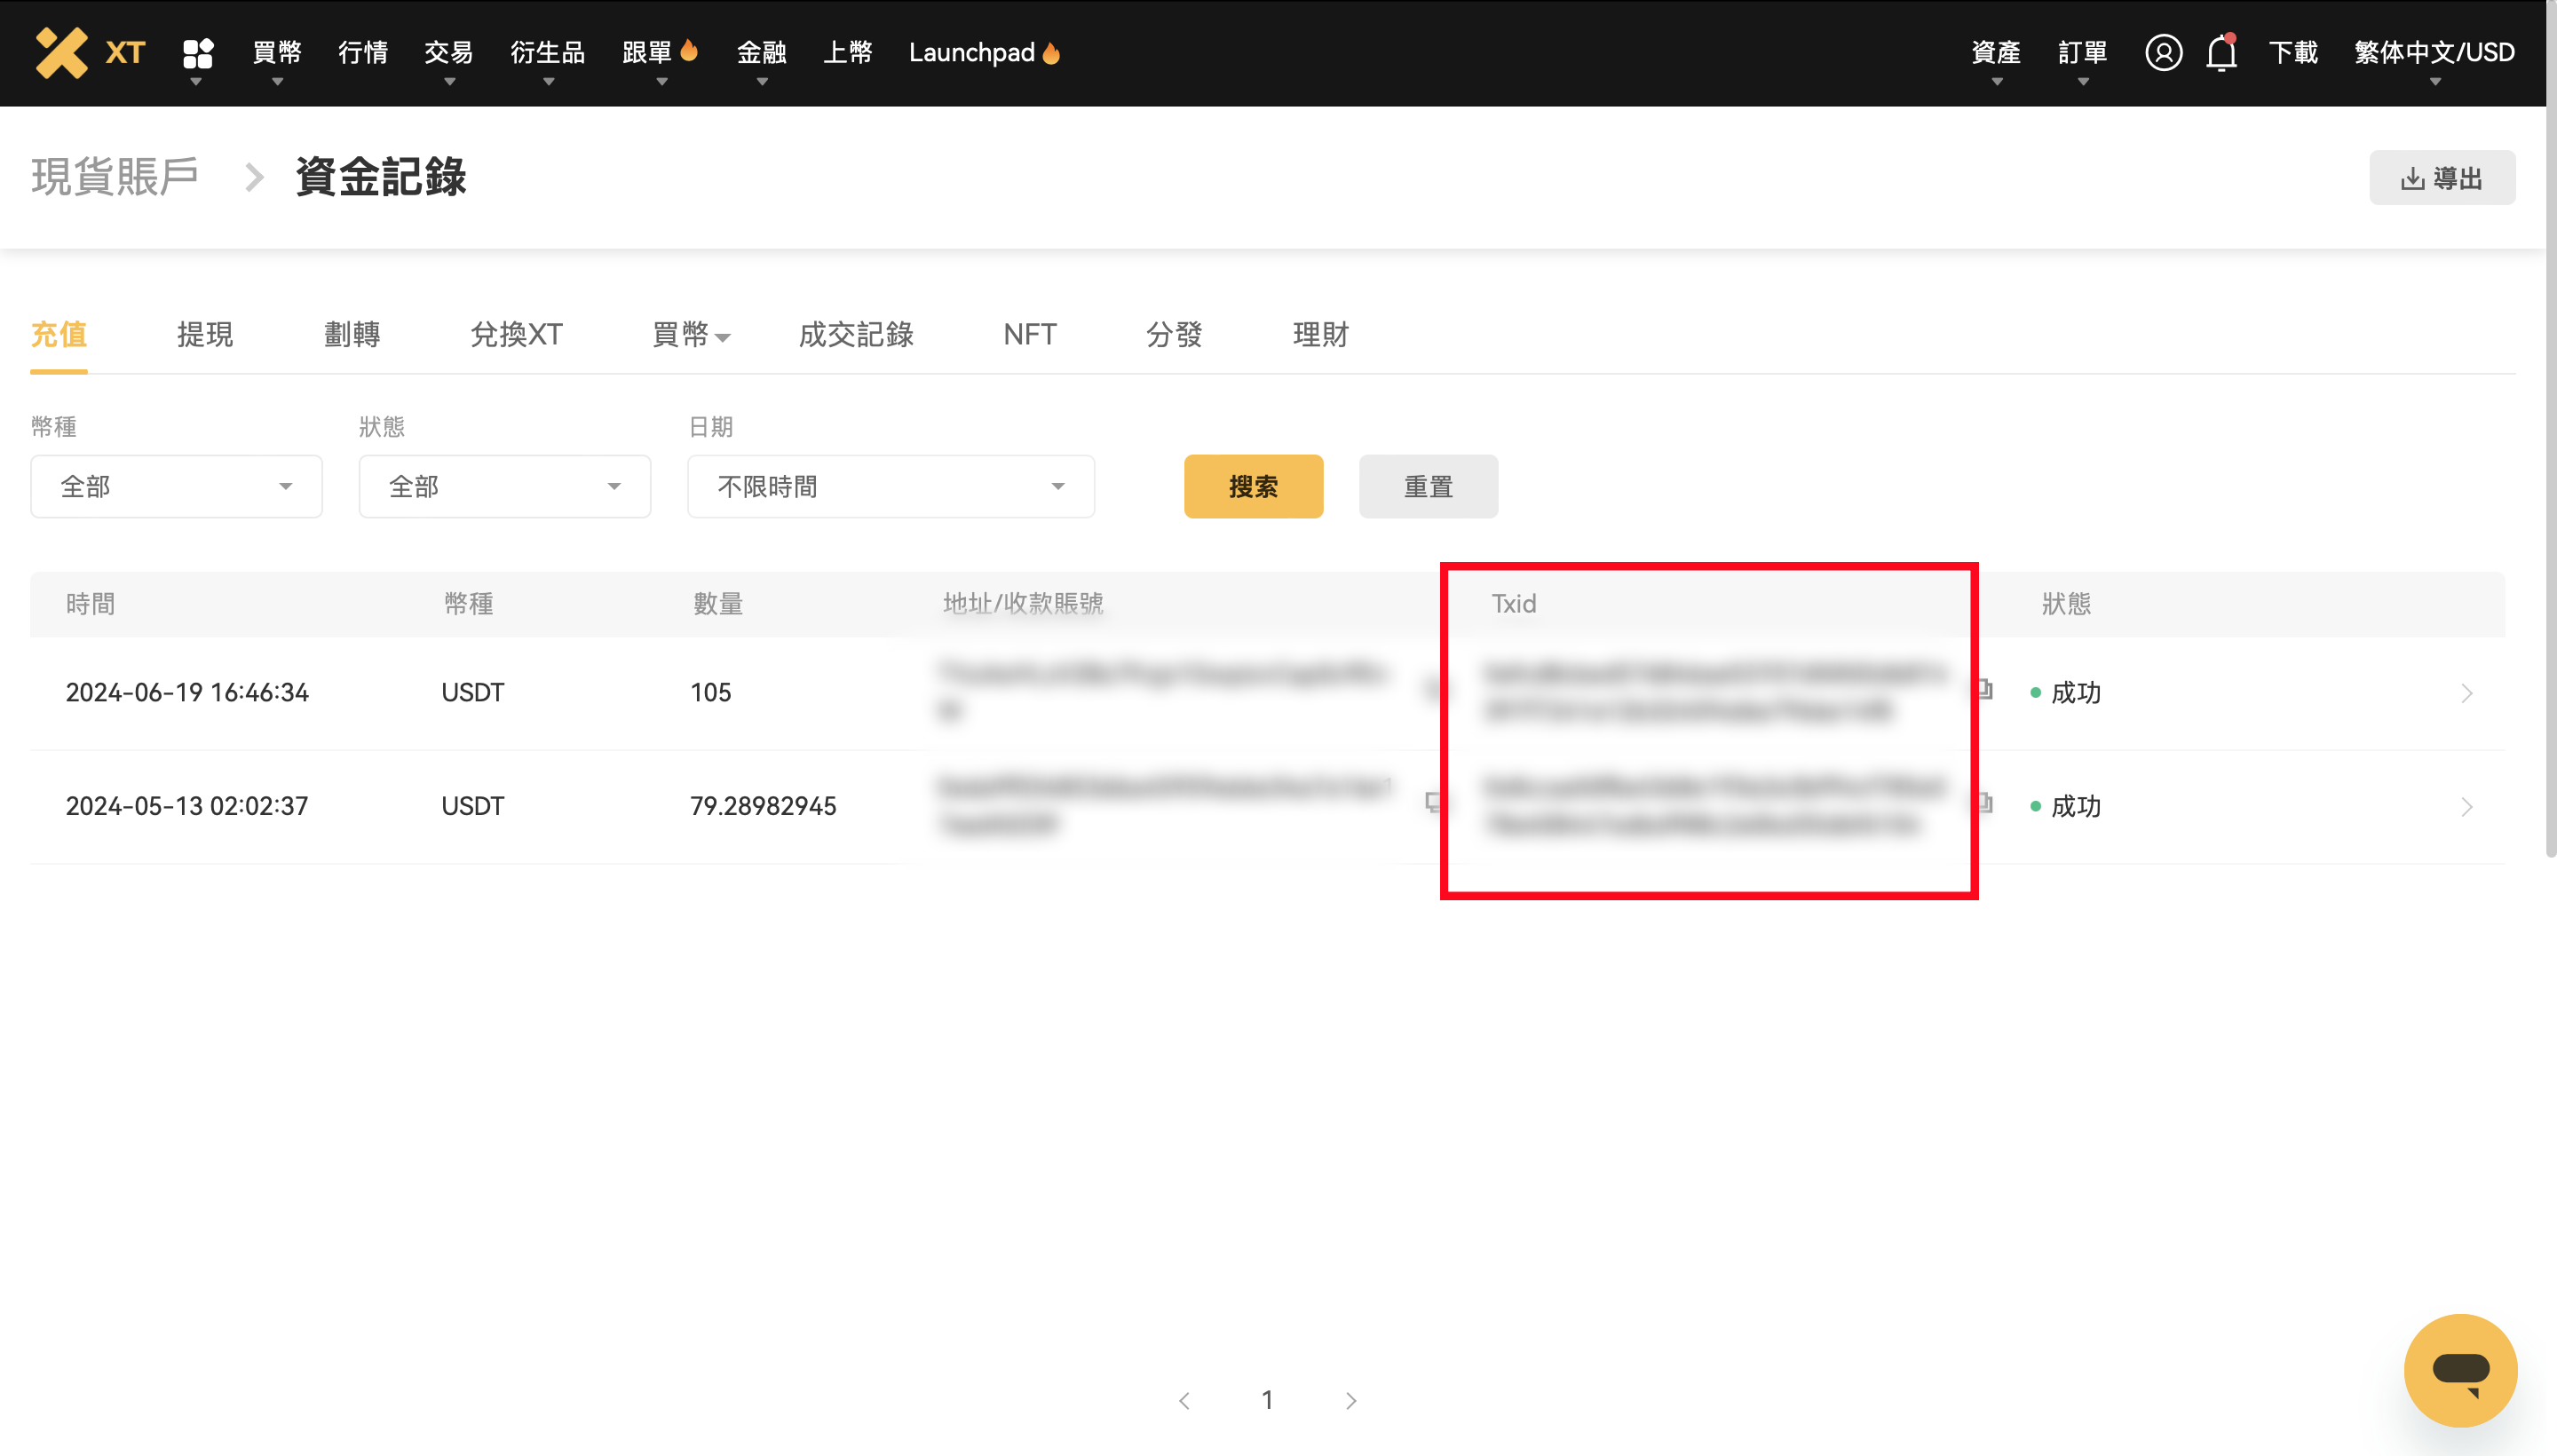Open the 幣種 currency filter dropdown
Image resolution: width=2557 pixels, height=1456 pixels.
(x=176, y=486)
